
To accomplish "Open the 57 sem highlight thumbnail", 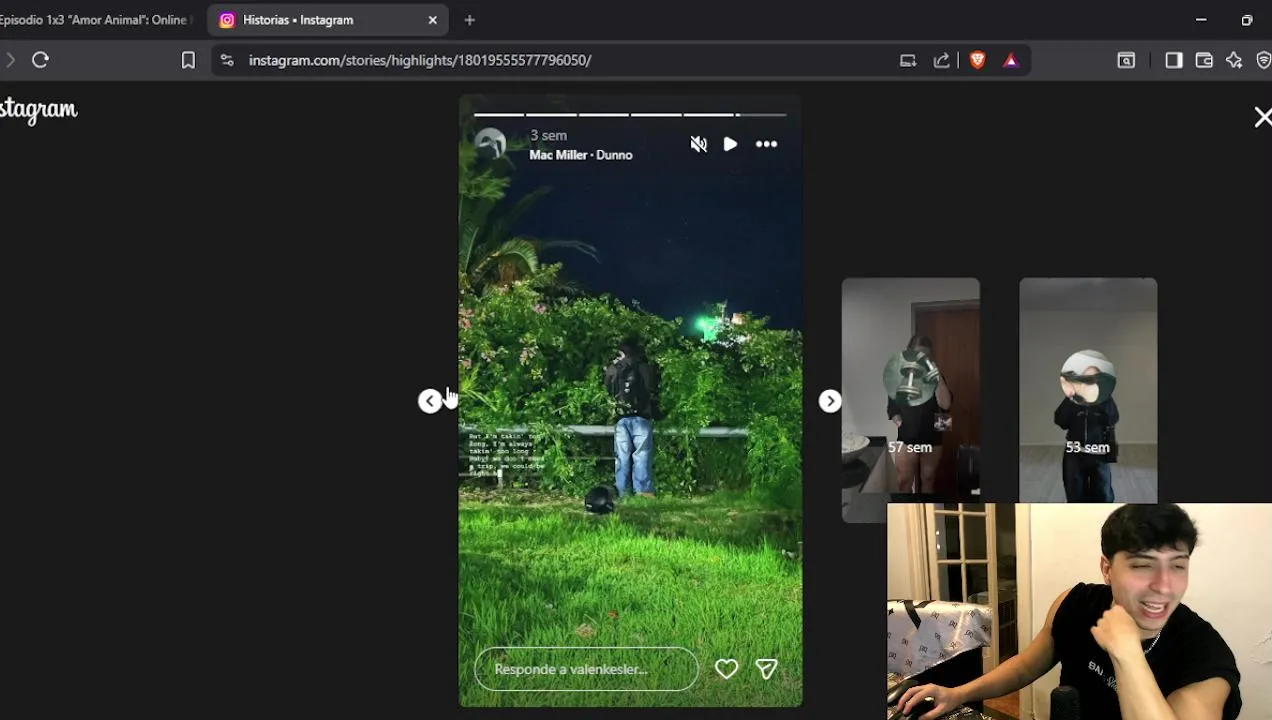I will tap(910, 400).
